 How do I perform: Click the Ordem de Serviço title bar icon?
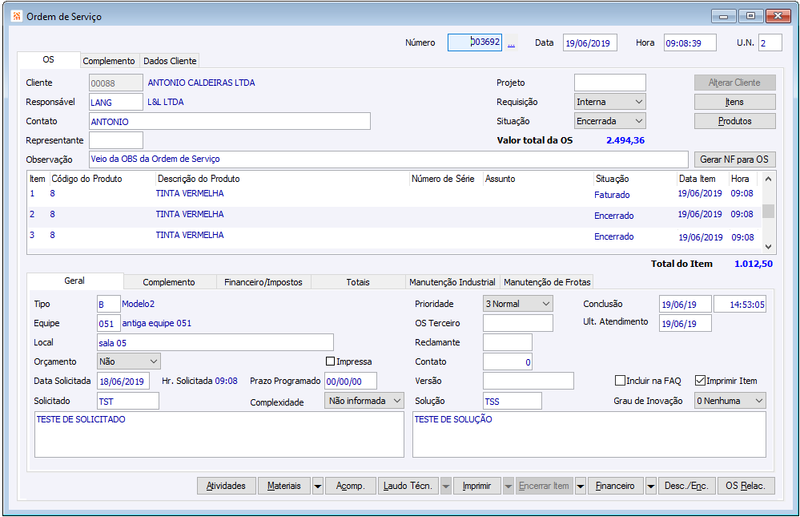pyautogui.click(x=12, y=16)
